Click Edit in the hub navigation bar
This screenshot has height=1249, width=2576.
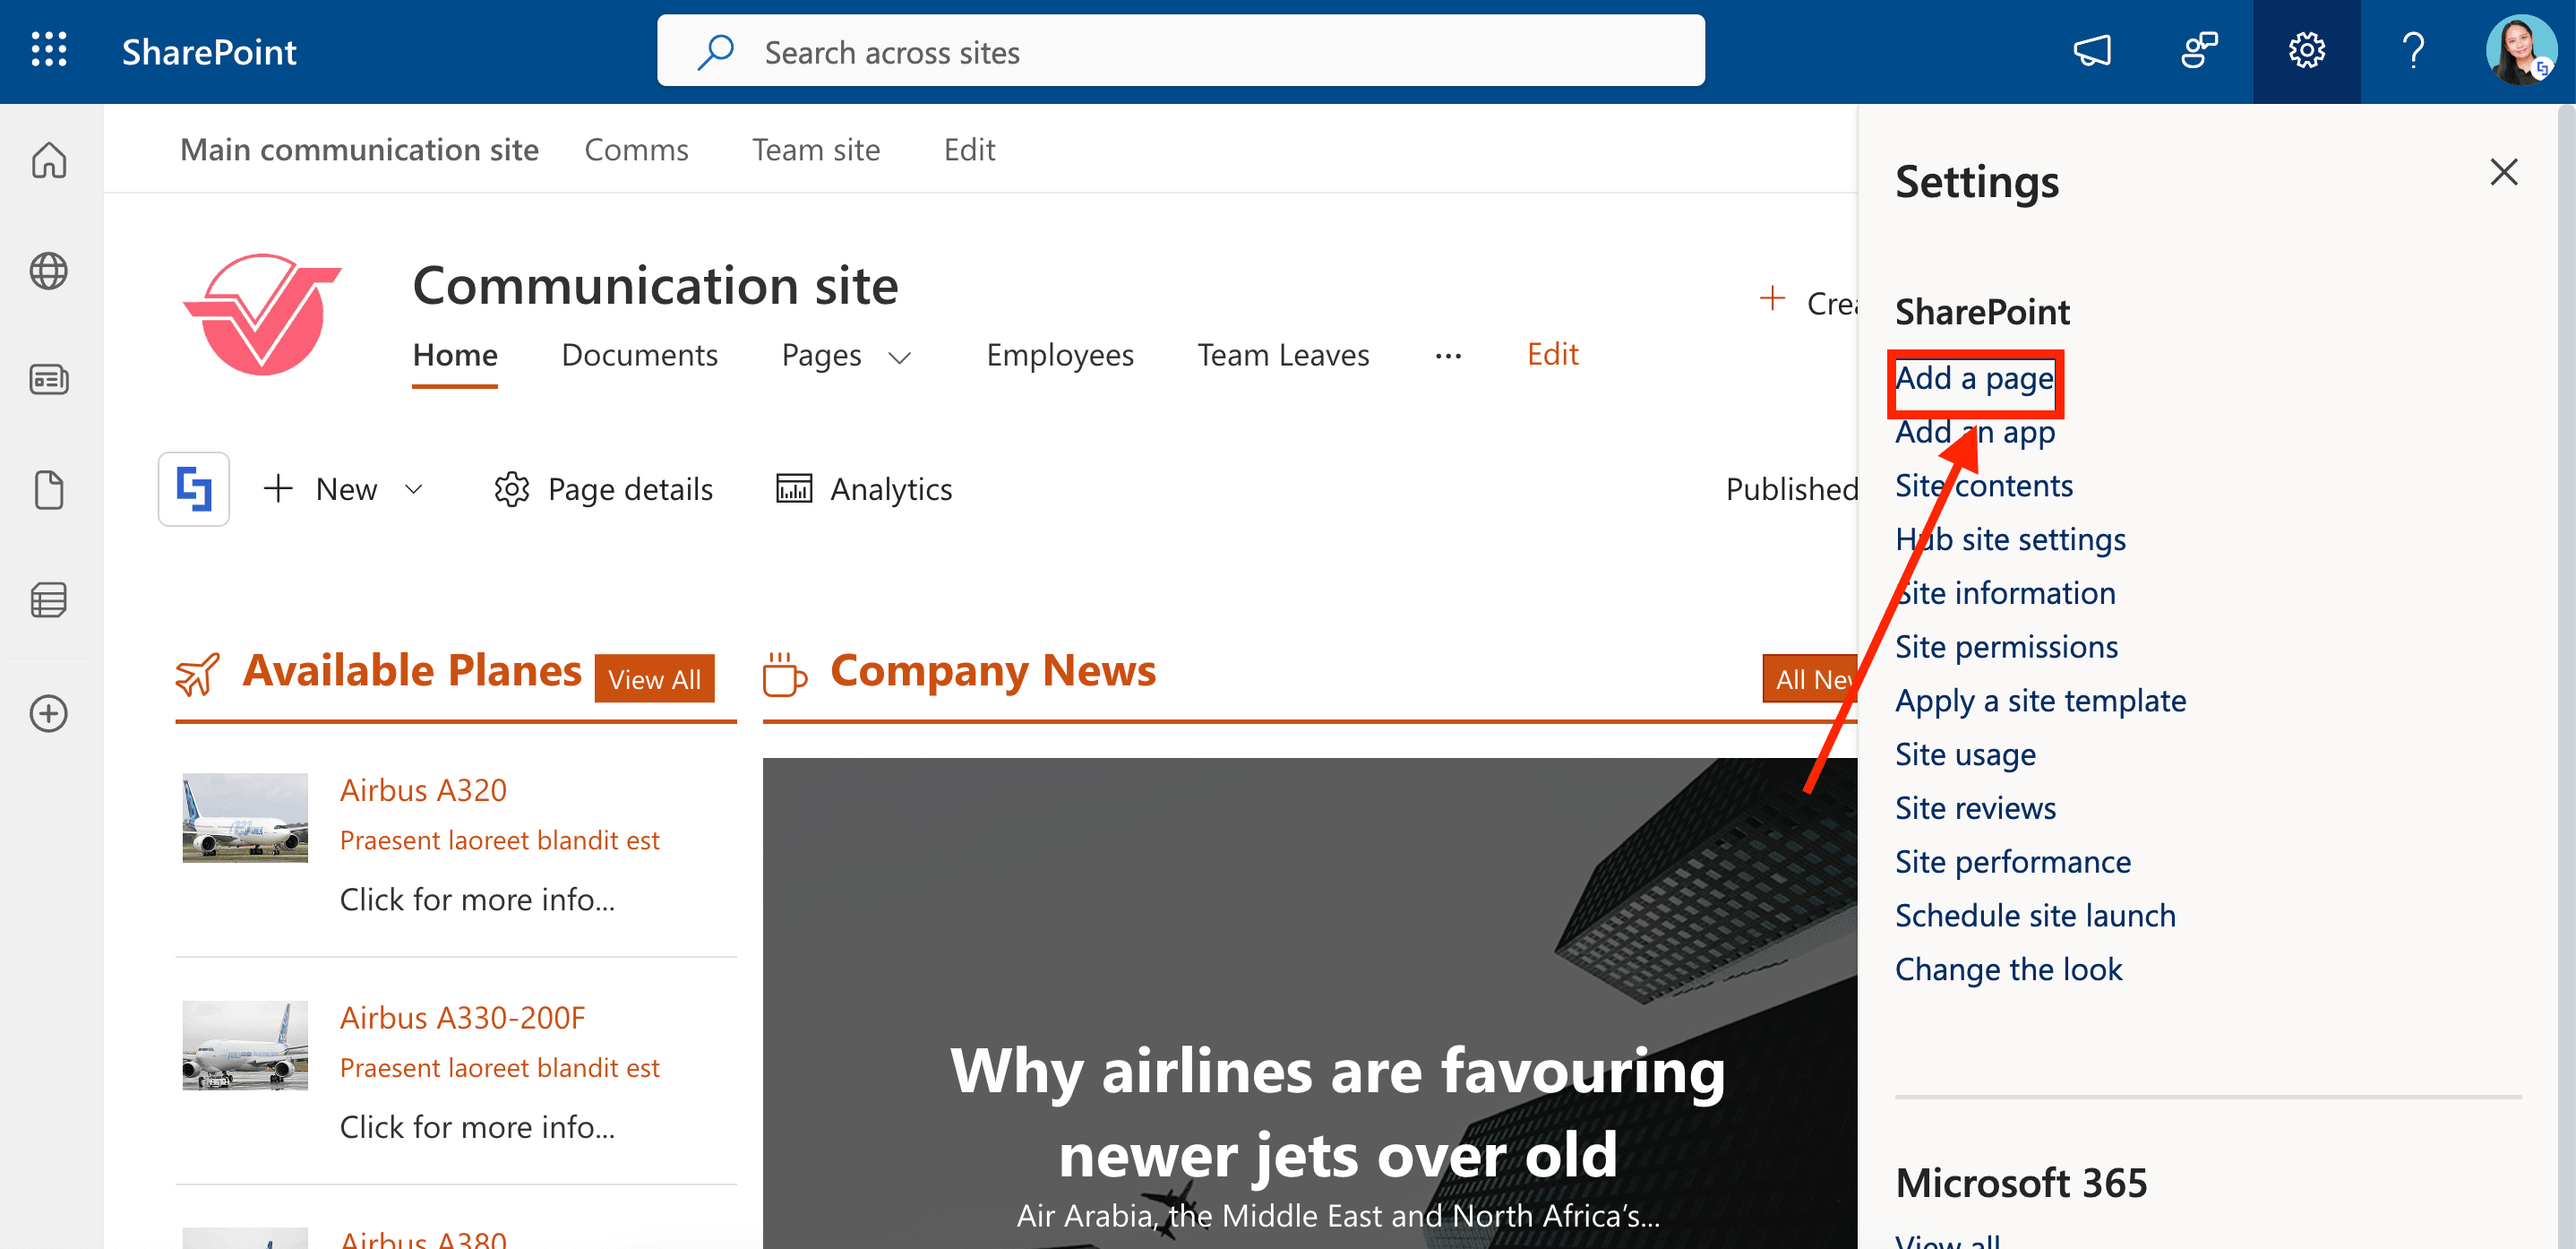[x=969, y=150]
